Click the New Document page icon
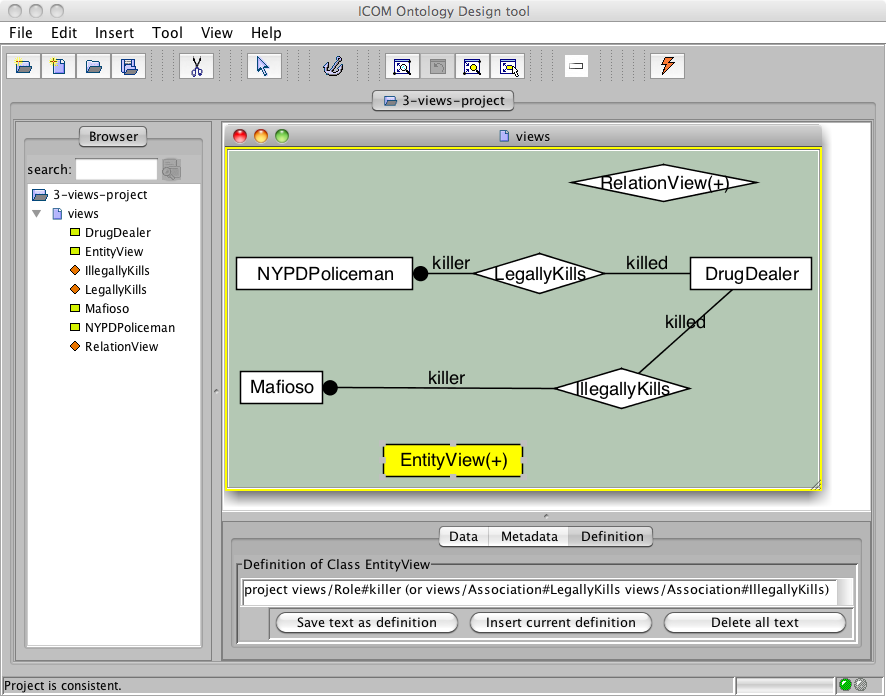This screenshot has height=697, width=886. (x=58, y=66)
